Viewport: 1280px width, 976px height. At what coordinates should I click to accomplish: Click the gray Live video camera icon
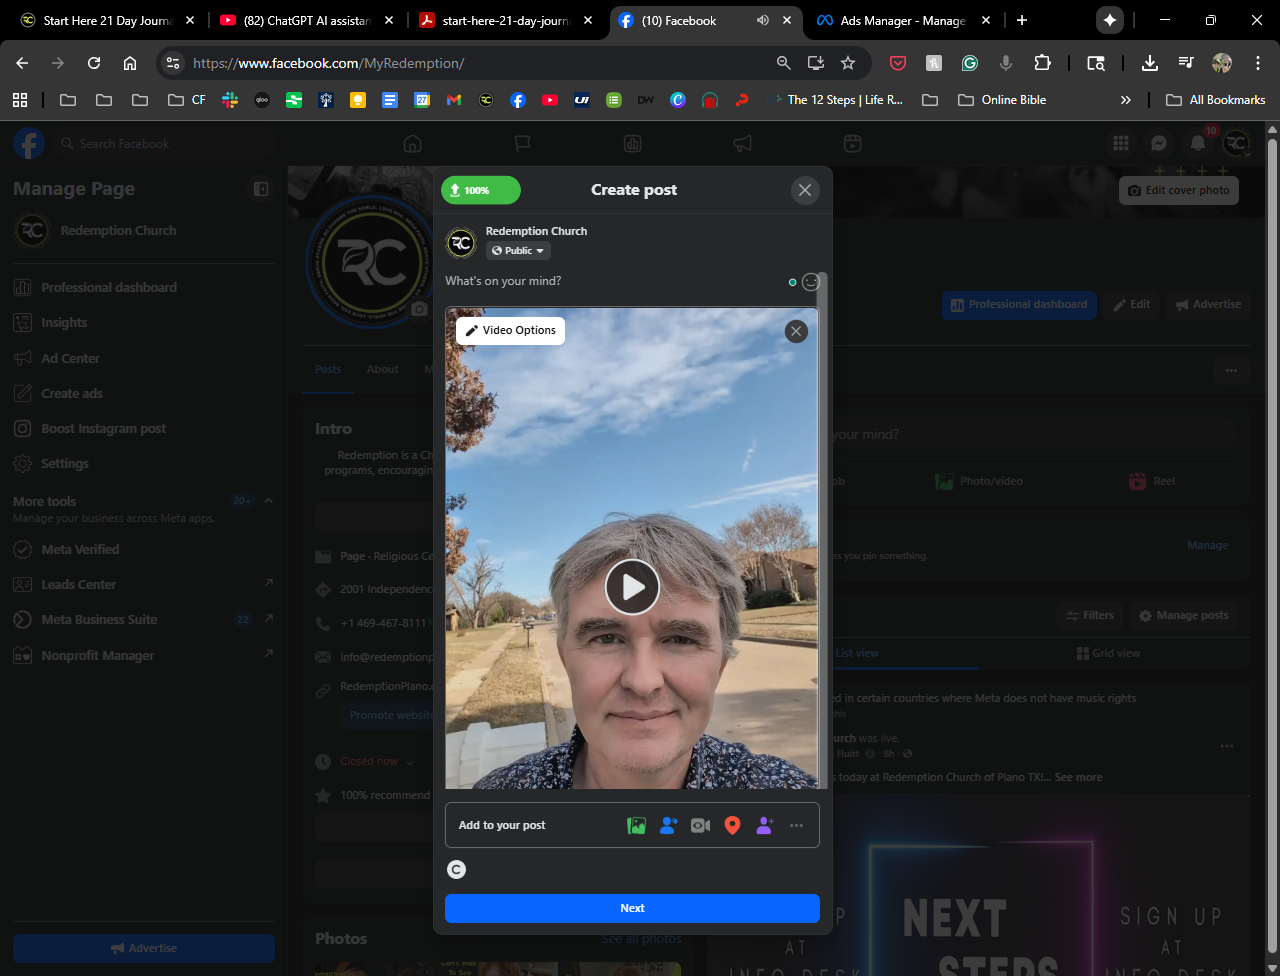coord(700,826)
